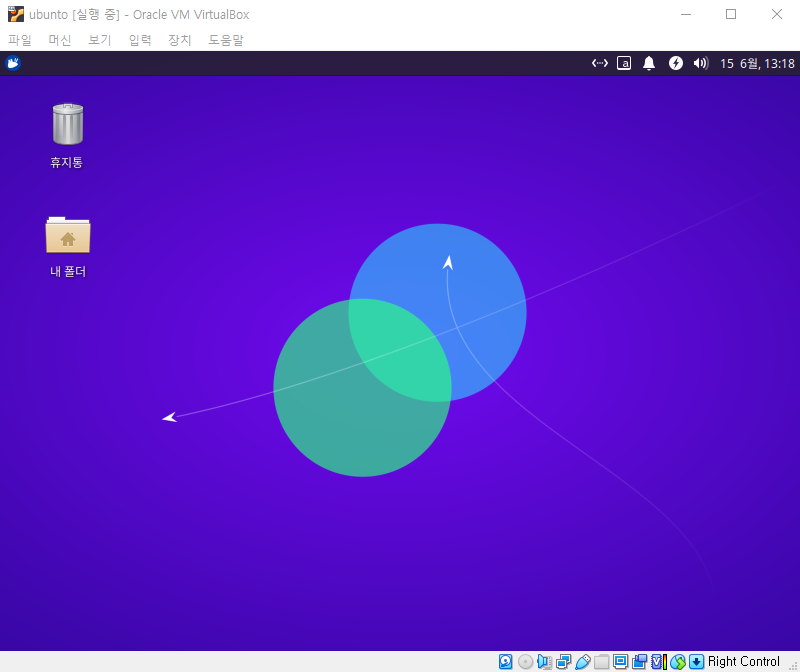
Task: Open the 파일 menu
Action: 20,40
